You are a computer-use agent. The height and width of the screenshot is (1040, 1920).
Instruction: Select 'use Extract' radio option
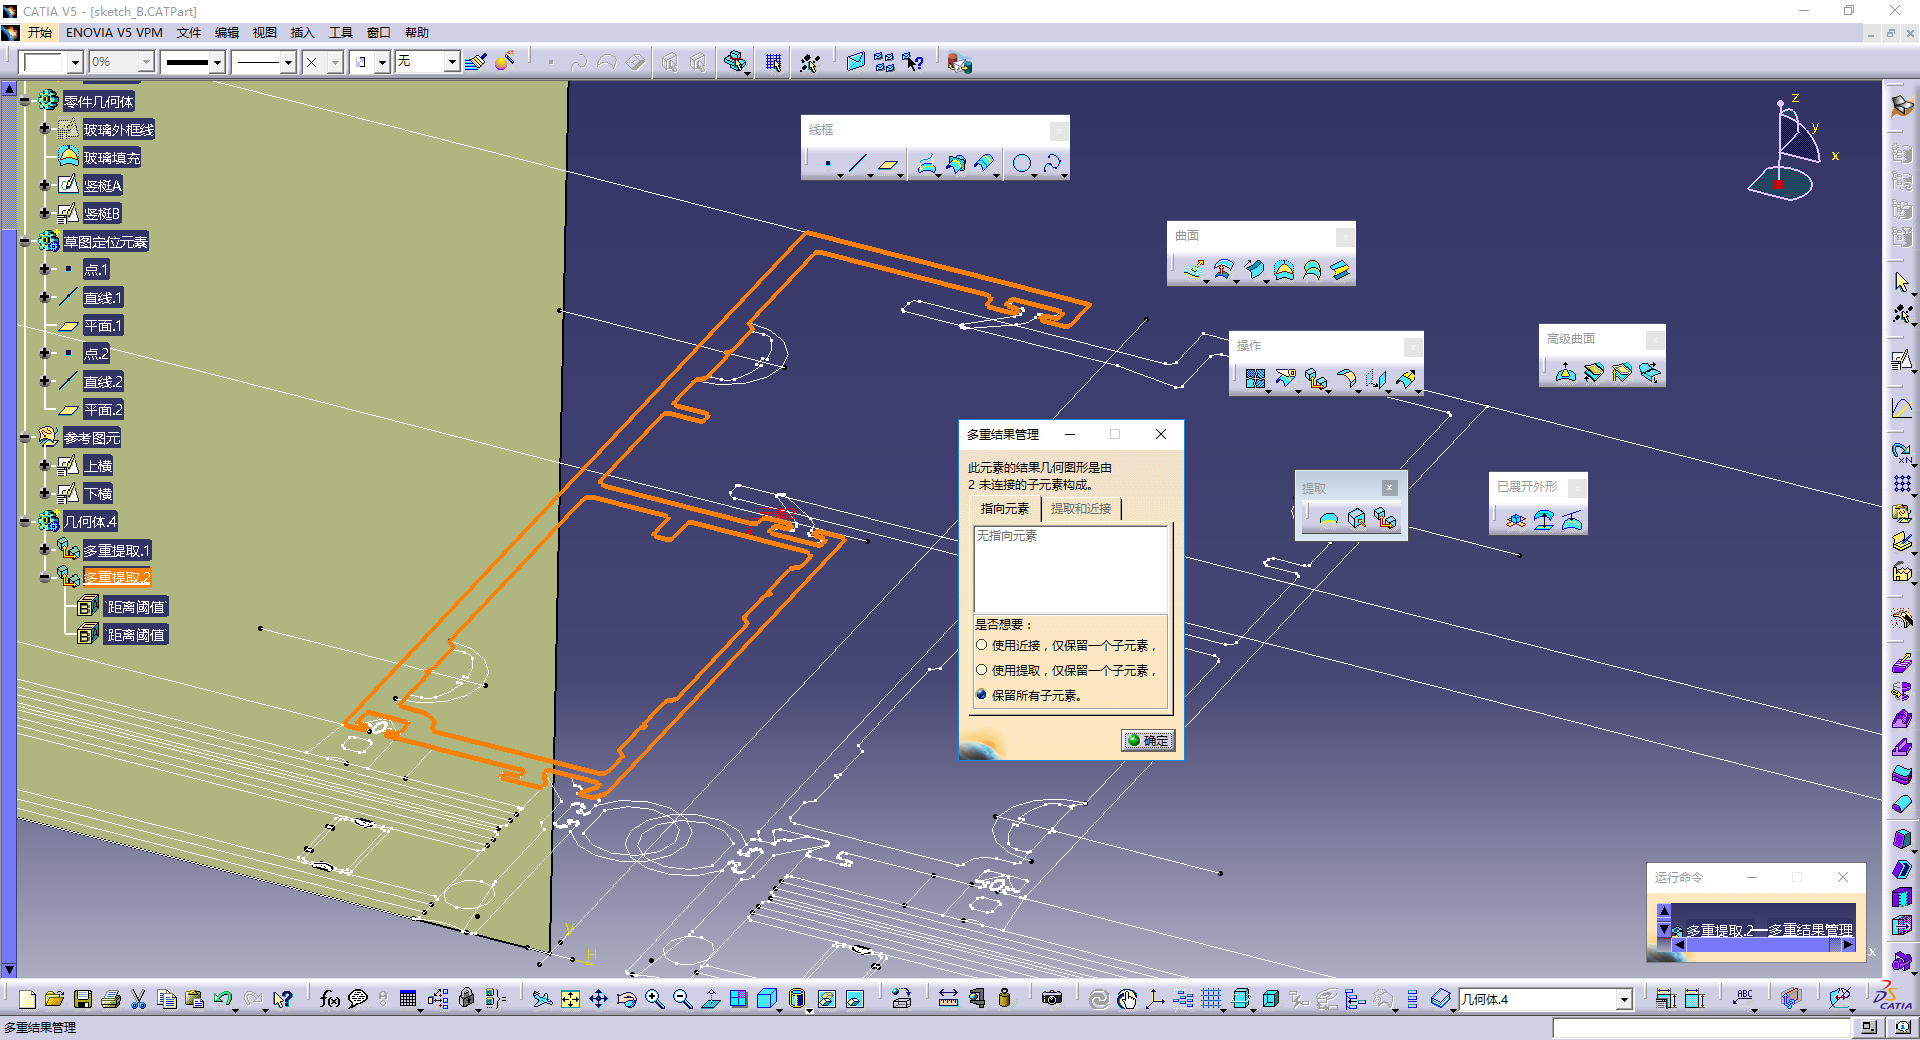coord(982,671)
